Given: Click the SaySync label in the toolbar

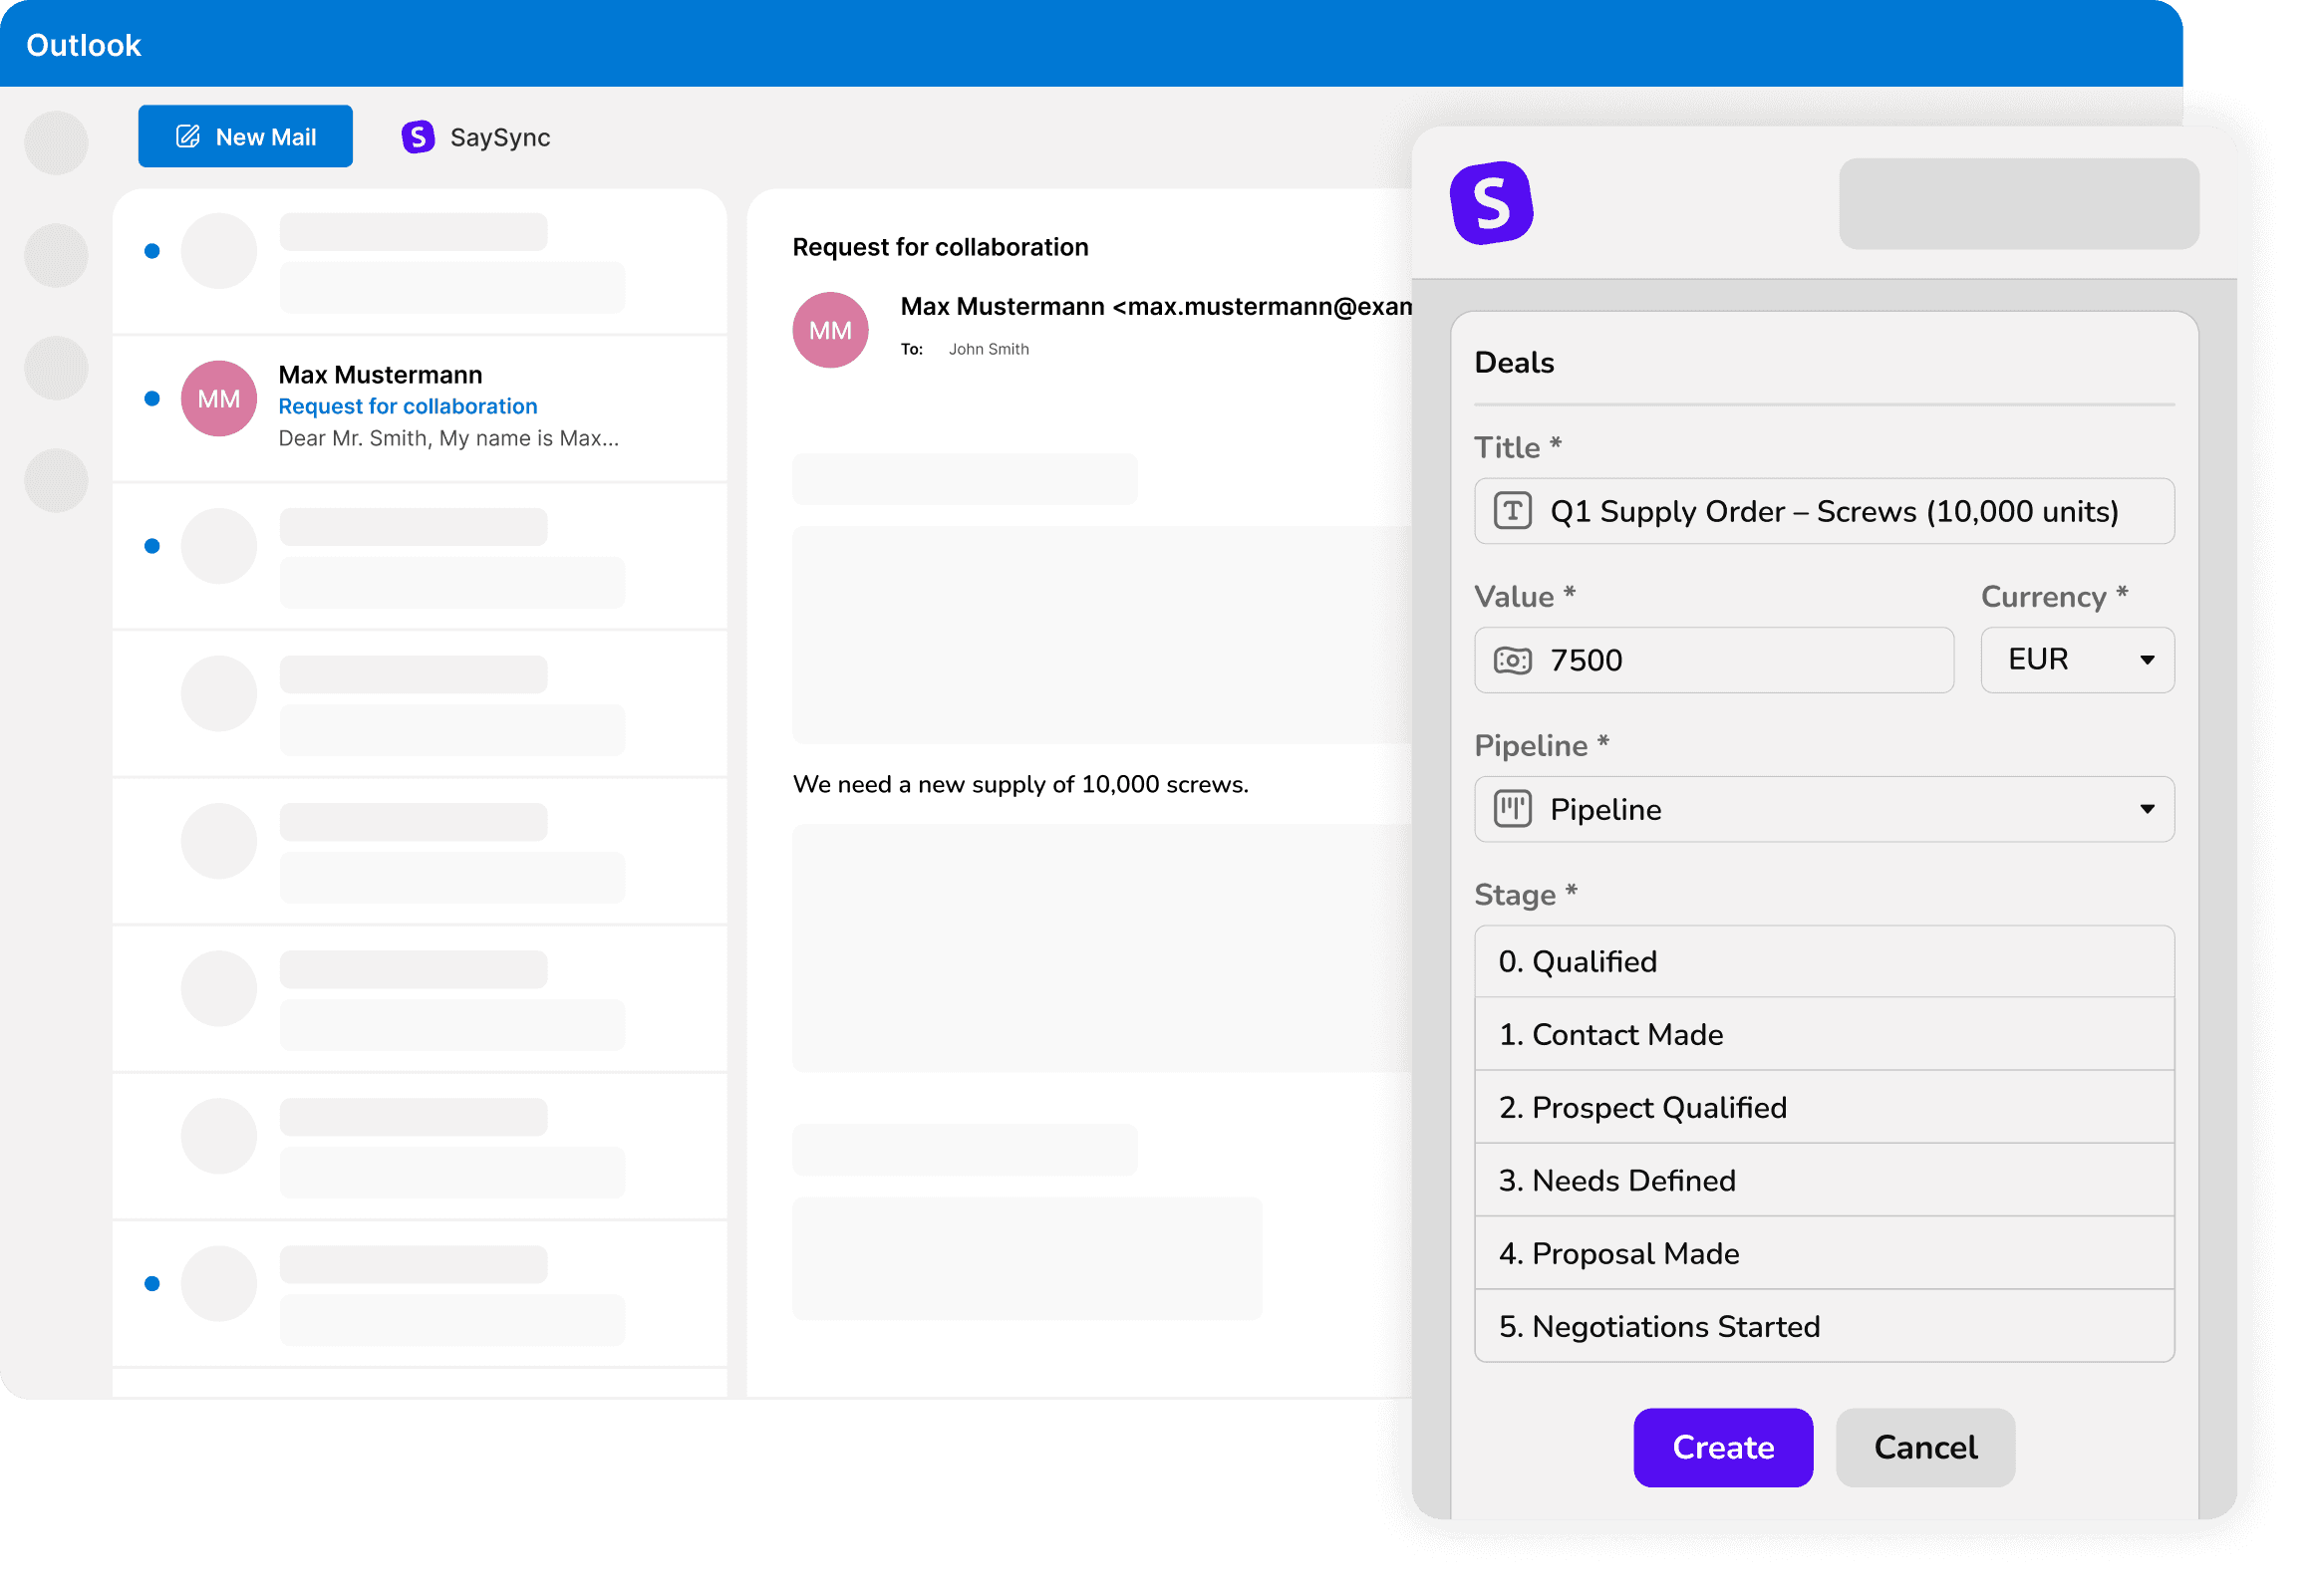Looking at the screenshot, I should (500, 137).
